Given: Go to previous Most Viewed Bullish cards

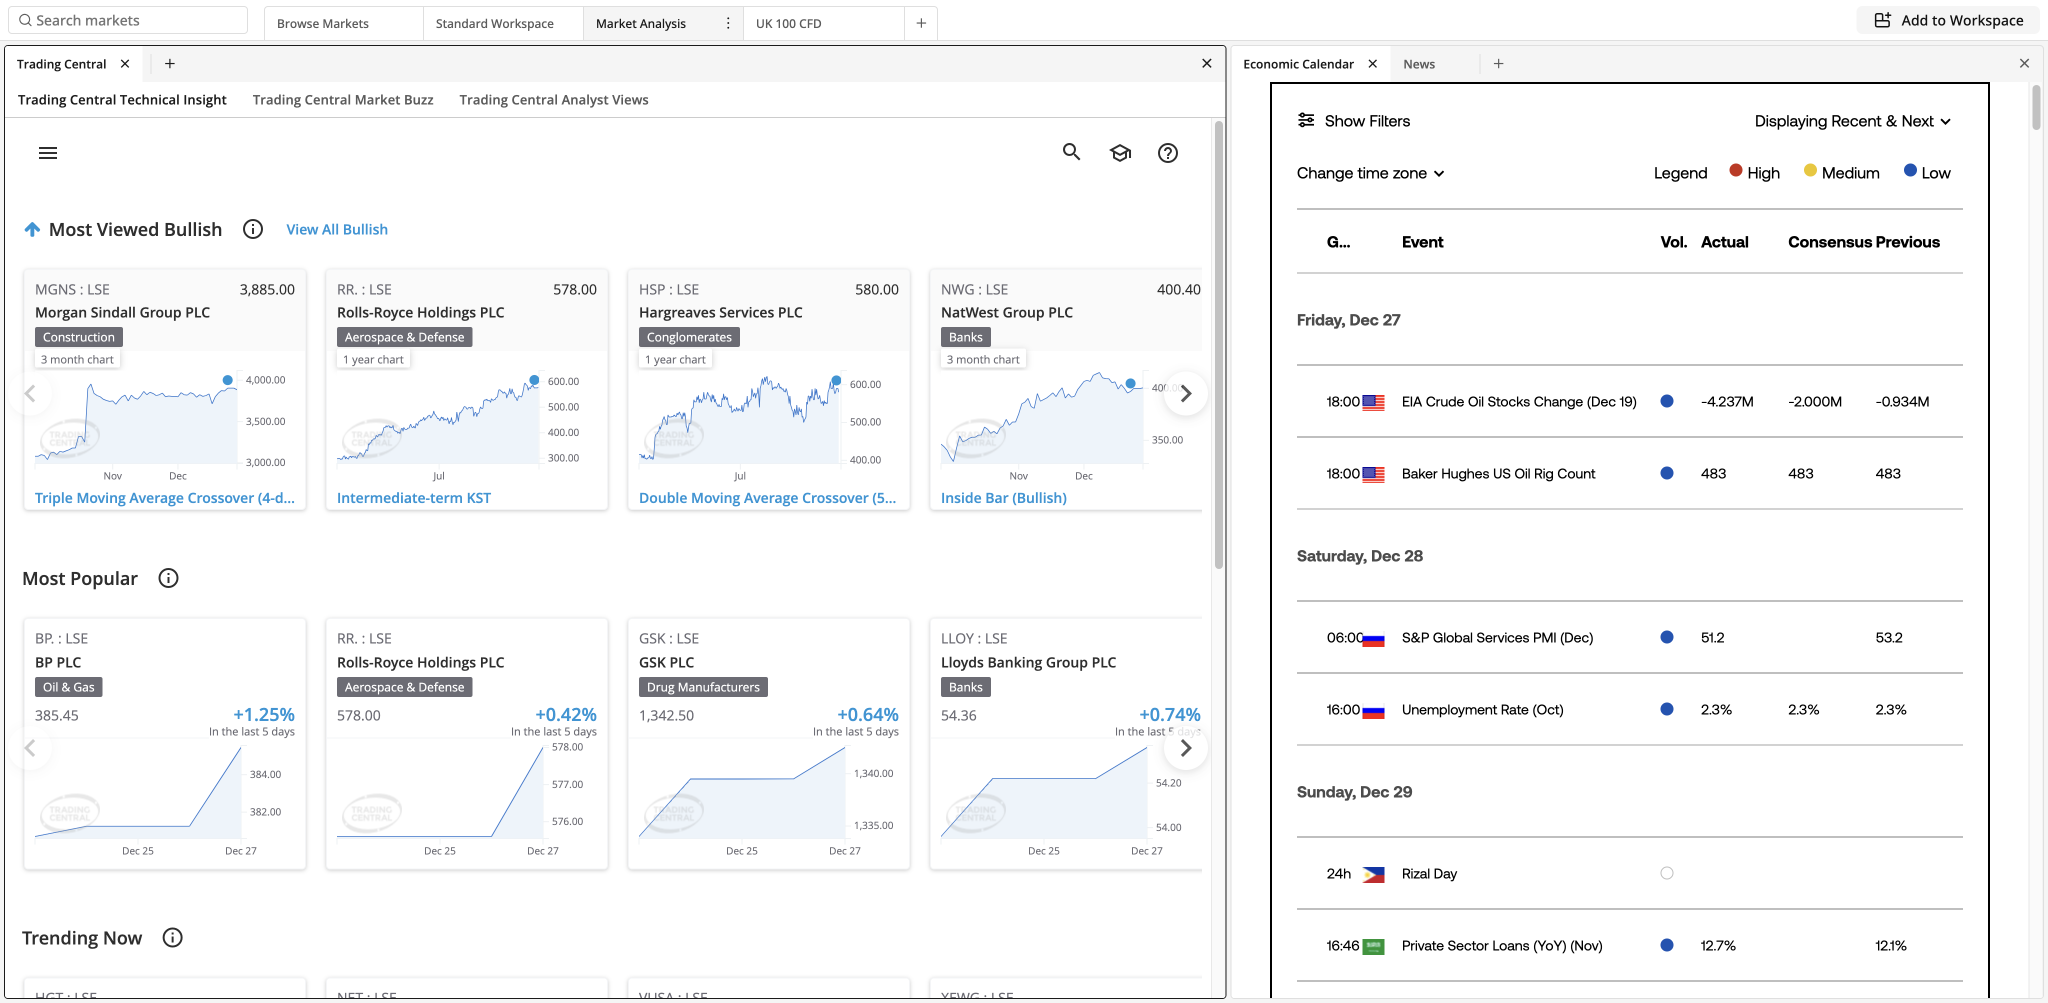Looking at the screenshot, I should click(x=30, y=394).
